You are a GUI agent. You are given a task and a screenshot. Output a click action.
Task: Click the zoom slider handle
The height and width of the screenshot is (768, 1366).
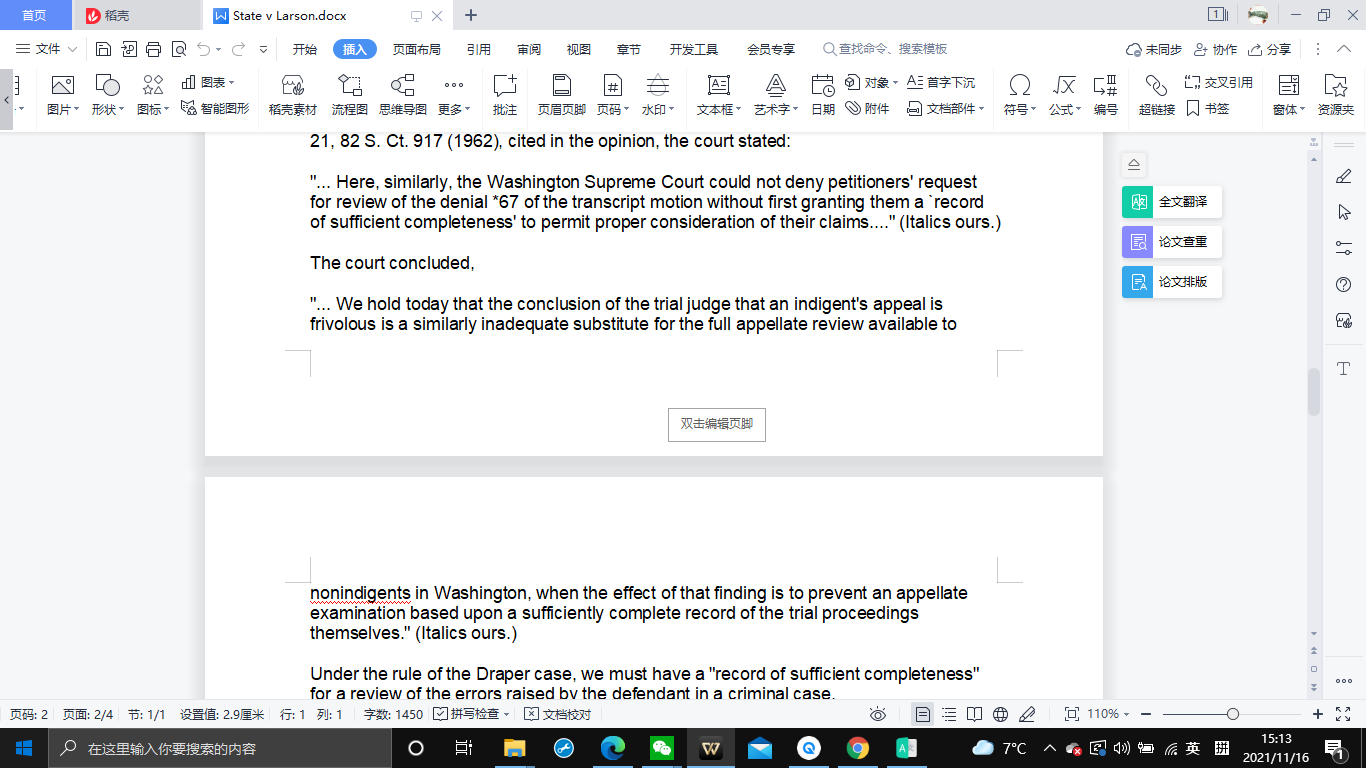click(x=1232, y=714)
